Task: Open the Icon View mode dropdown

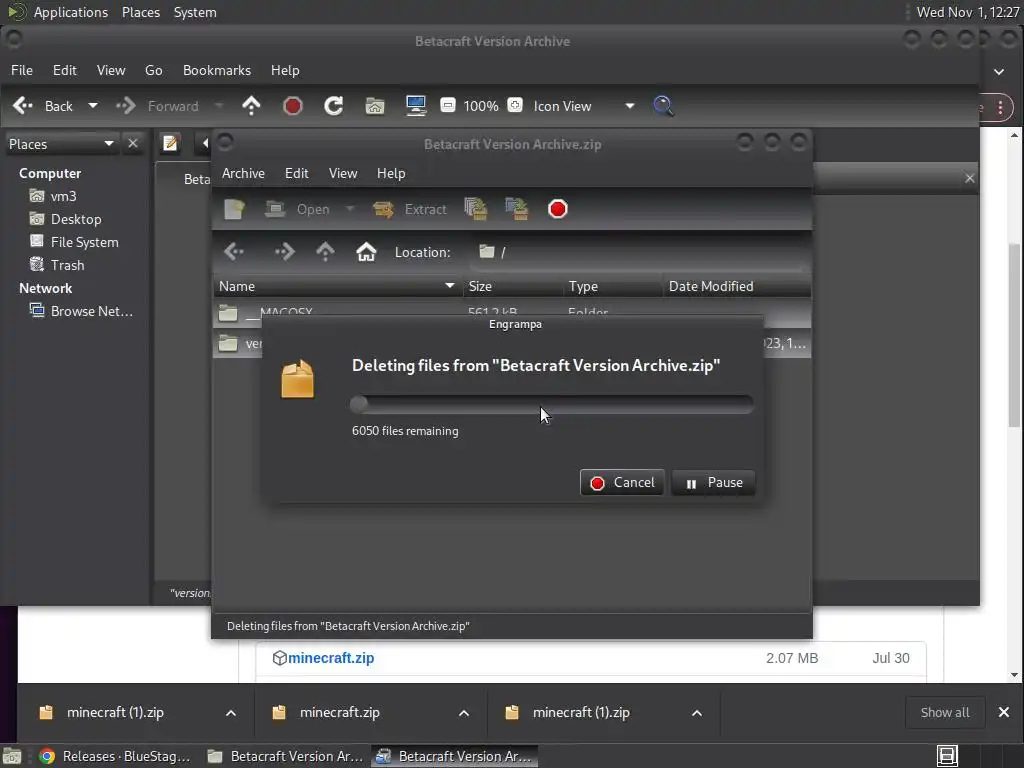Action: [x=583, y=106]
